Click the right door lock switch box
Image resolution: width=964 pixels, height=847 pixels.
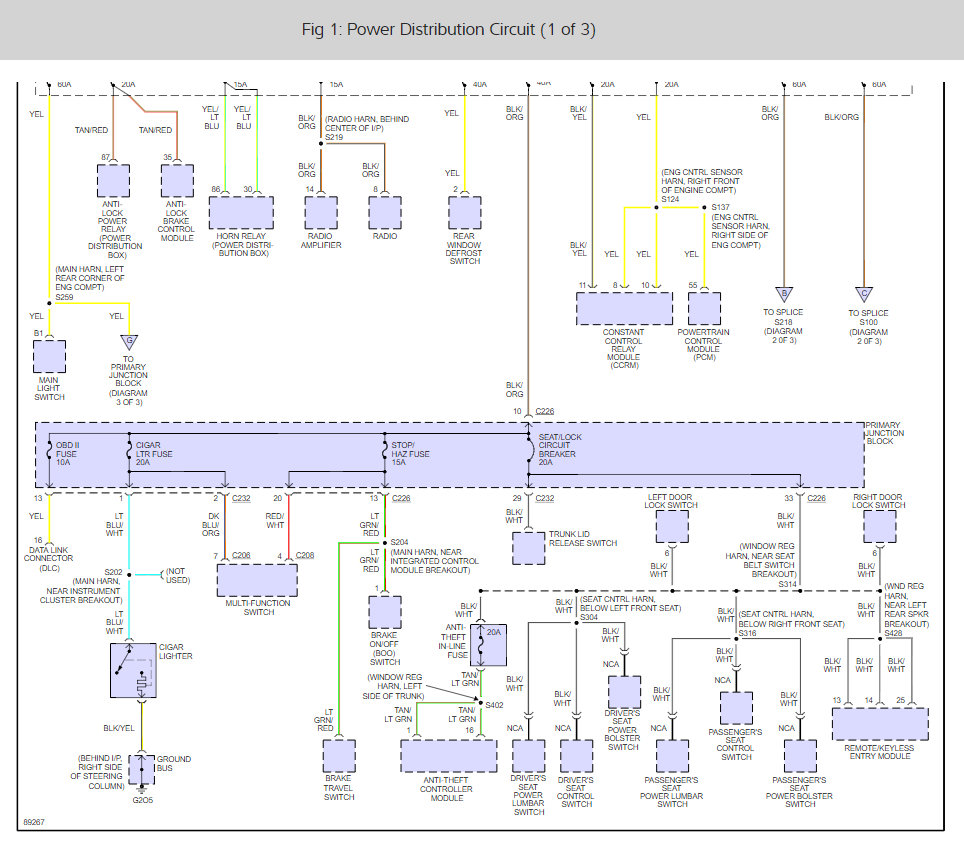(880, 527)
